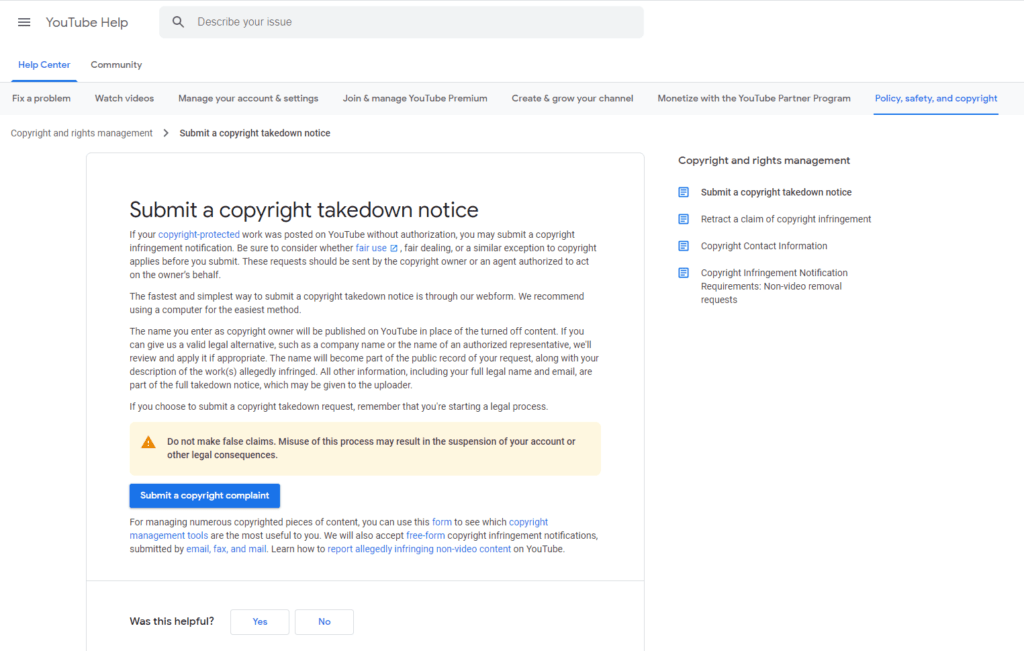Answer No to Was this helpful

point(324,621)
